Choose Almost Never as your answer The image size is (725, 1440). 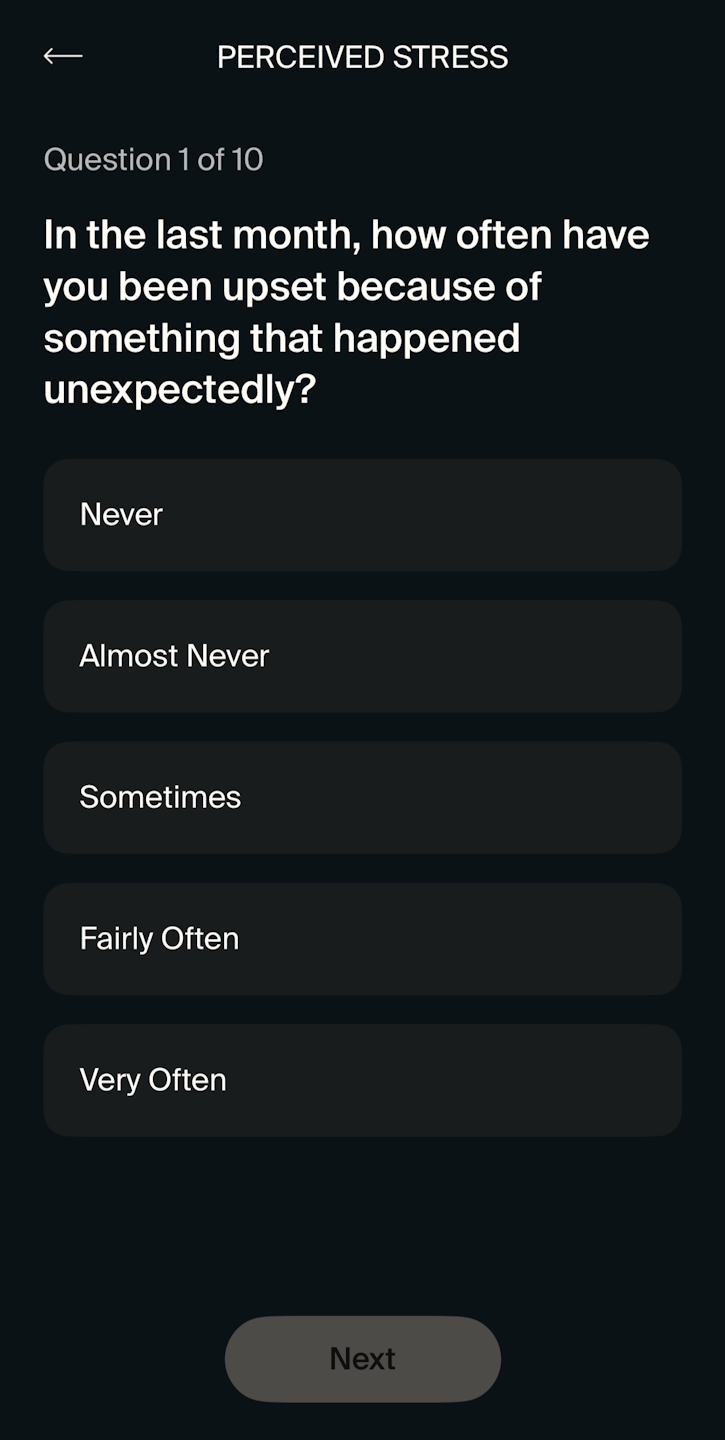point(362,656)
